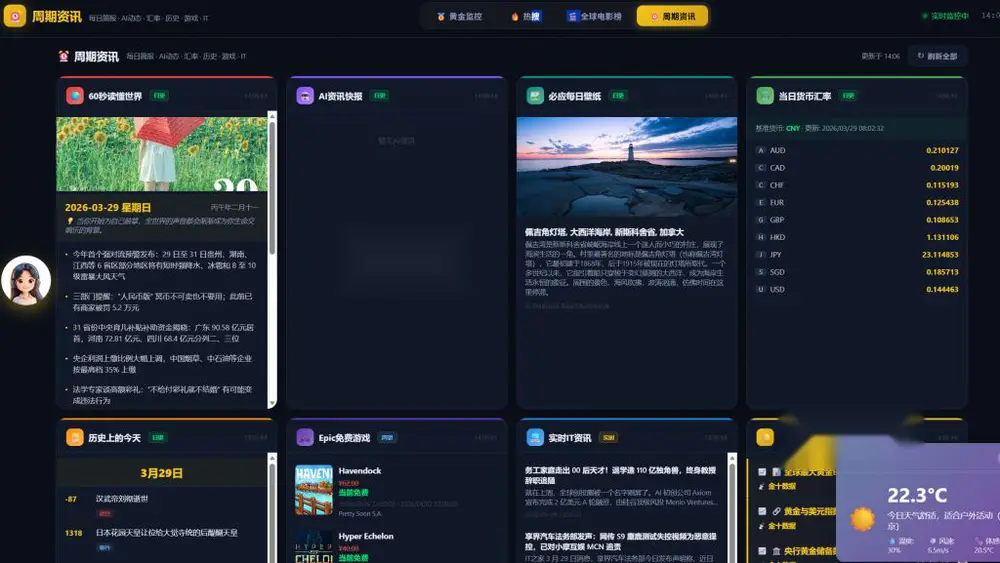This screenshot has height=563, width=1000.
Task: Click the blue badge next to Epic免费游戏
Action: pyautogui.click(x=387, y=437)
